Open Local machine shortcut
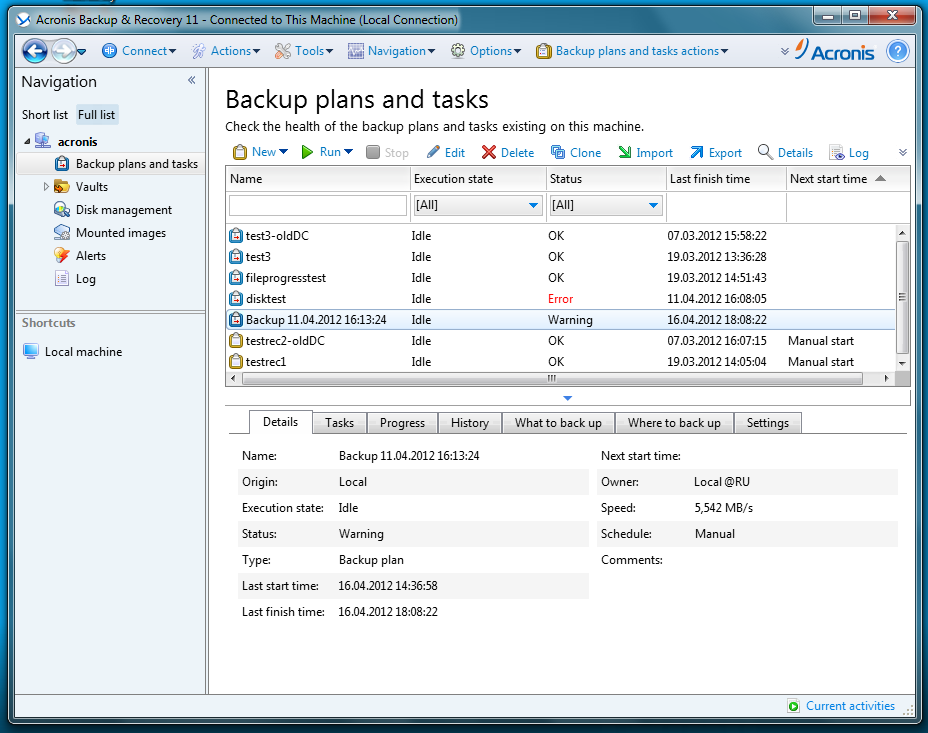 pyautogui.click(x=72, y=351)
